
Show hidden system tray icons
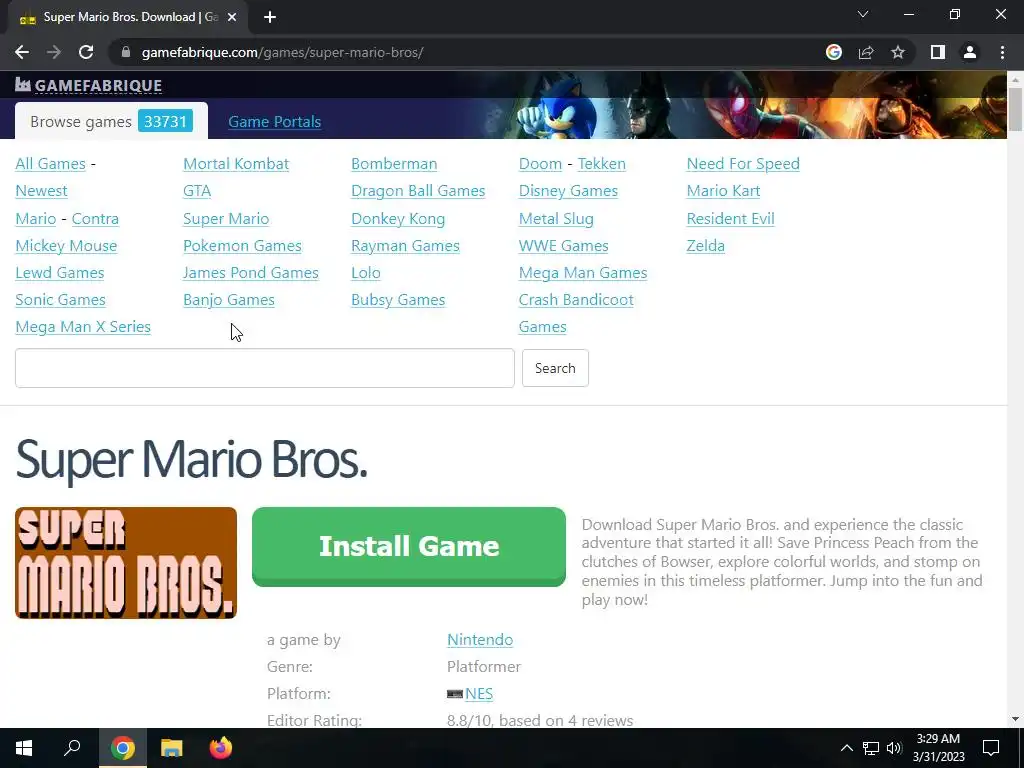tap(846, 748)
